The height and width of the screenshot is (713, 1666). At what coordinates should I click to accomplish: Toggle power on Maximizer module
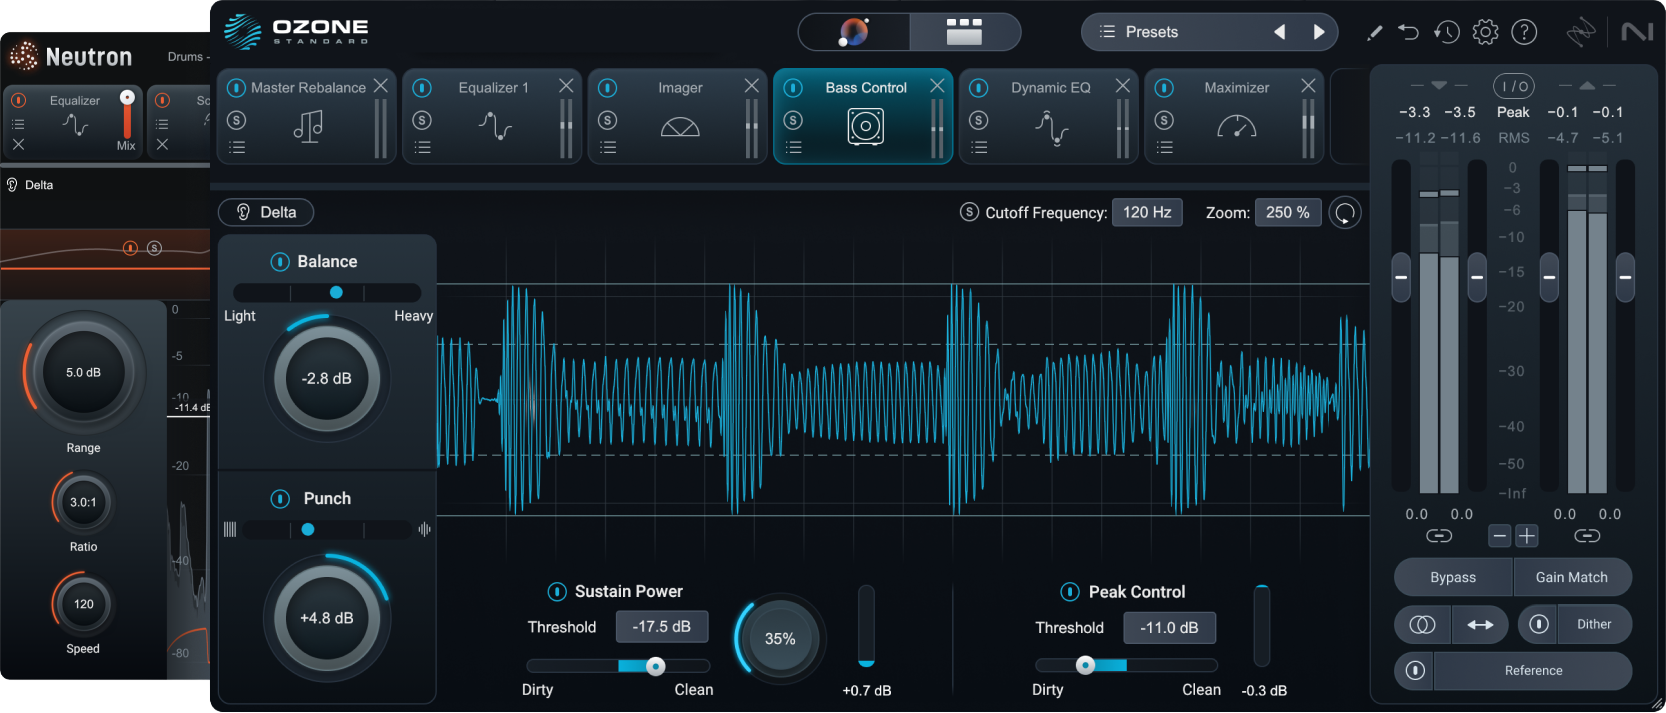click(1164, 88)
